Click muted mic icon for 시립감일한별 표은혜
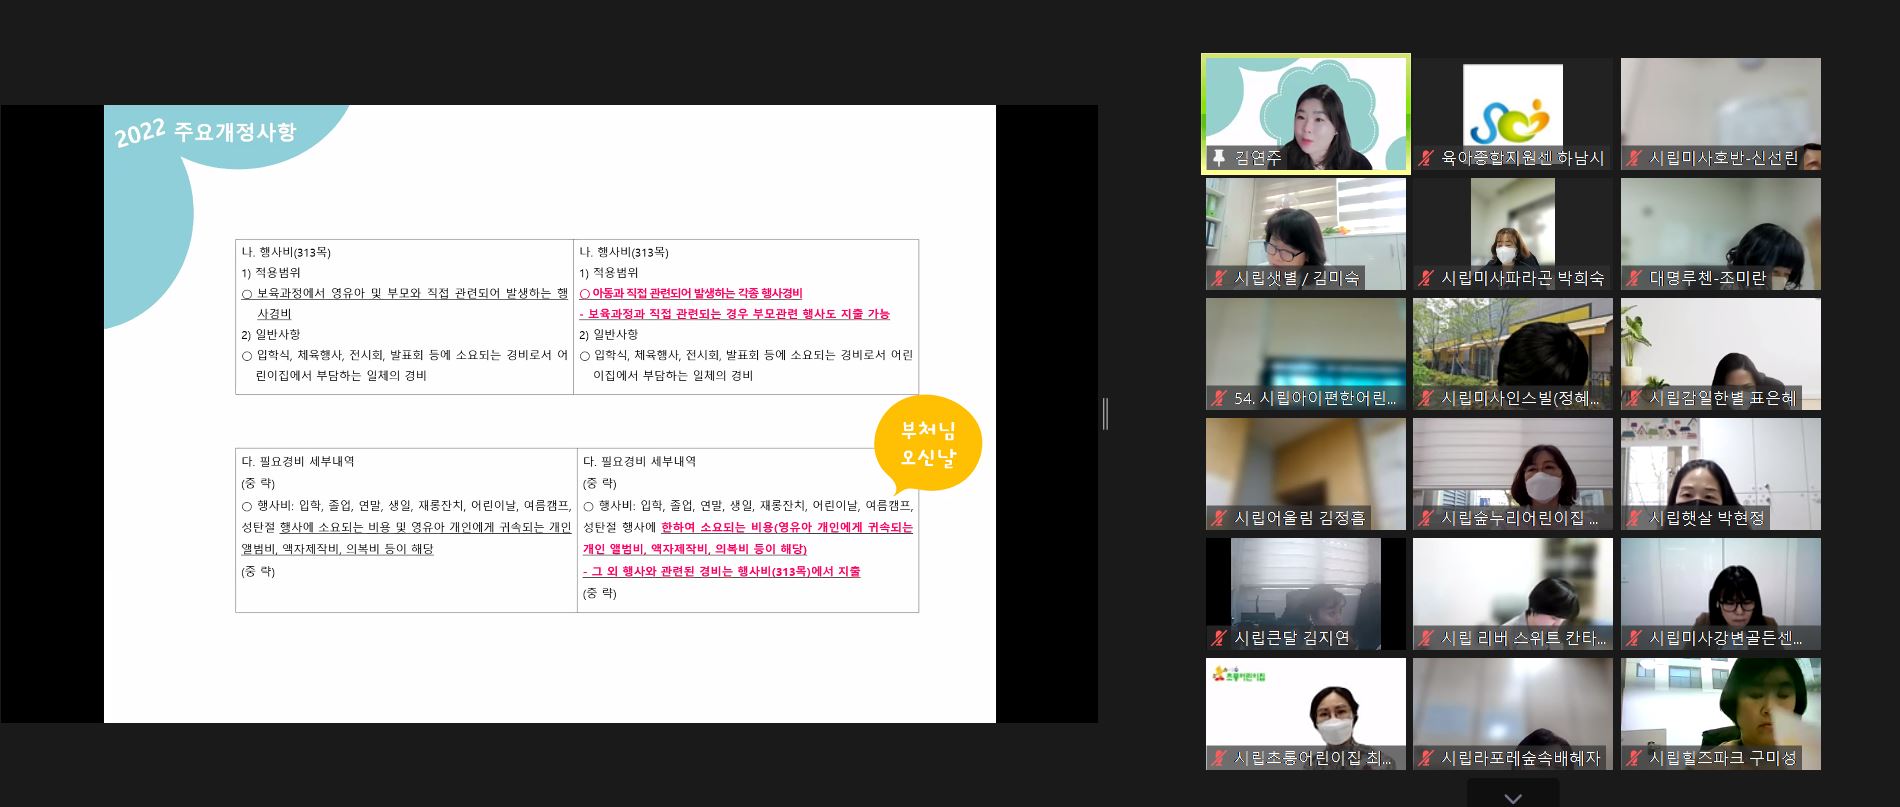This screenshot has height=807, width=1900. click(1634, 398)
